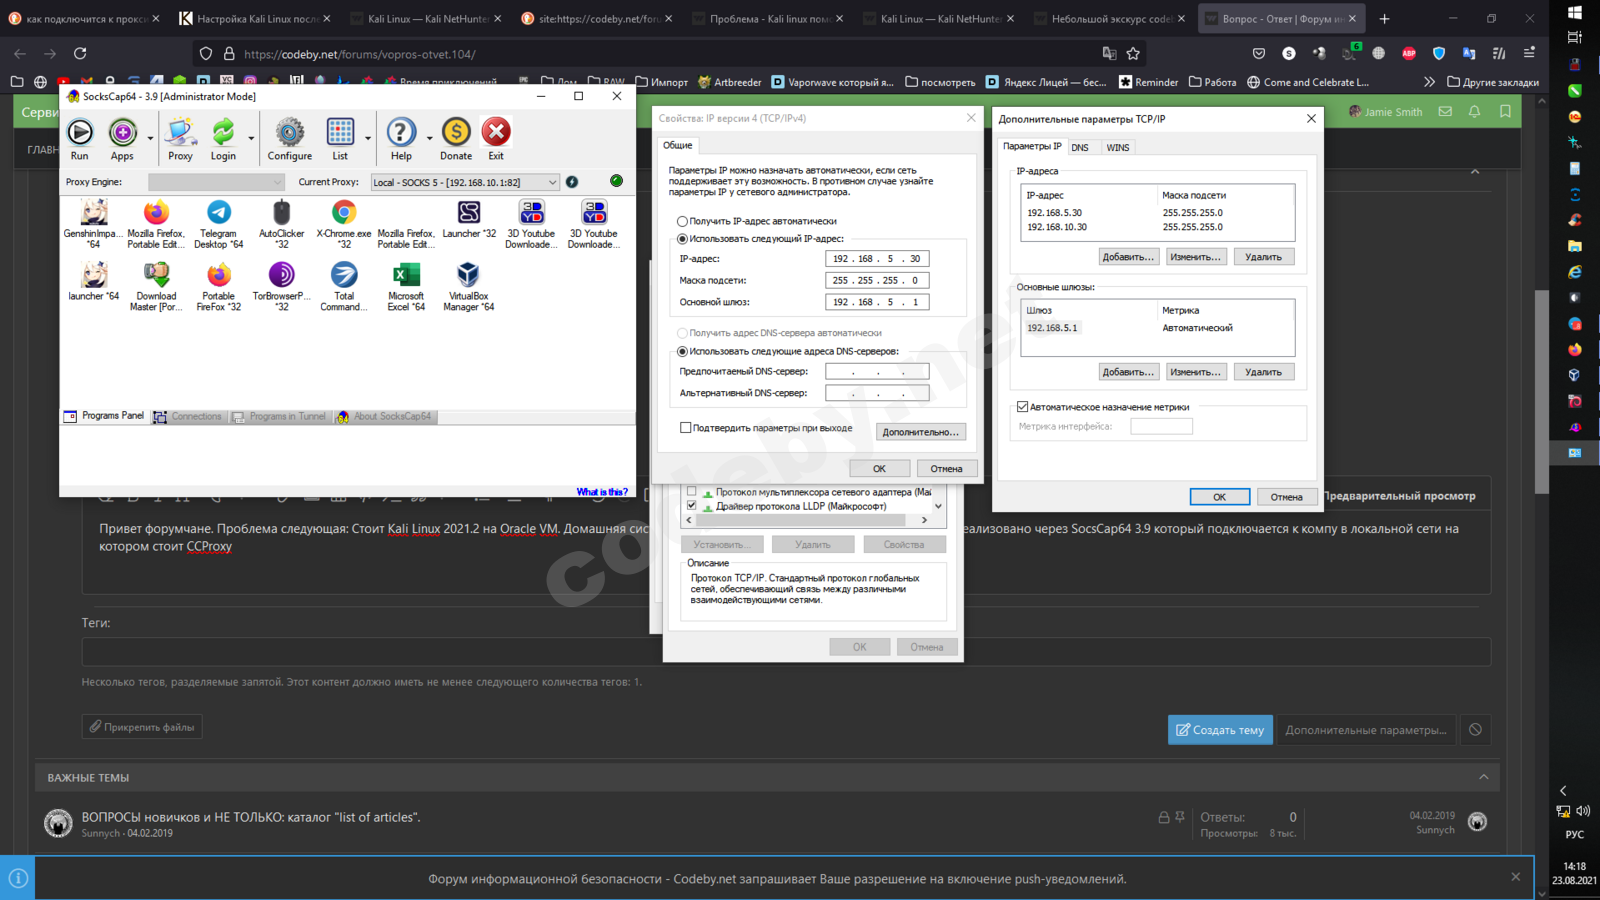
Task: Select 'Получить IP-адрес автоматически' radio button
Action: coord(682,221)
